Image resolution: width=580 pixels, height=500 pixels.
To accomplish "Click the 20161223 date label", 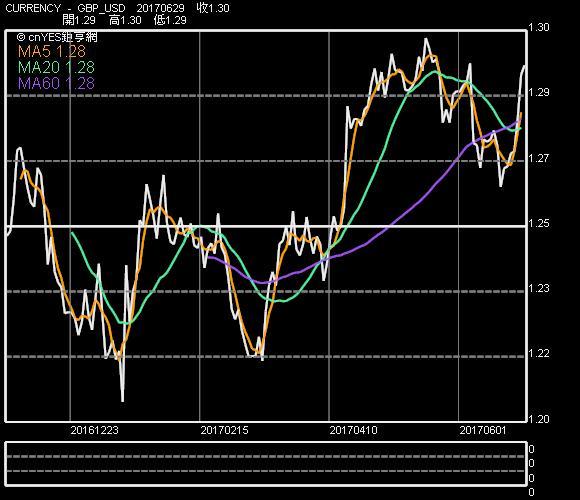I will [94, 430].
